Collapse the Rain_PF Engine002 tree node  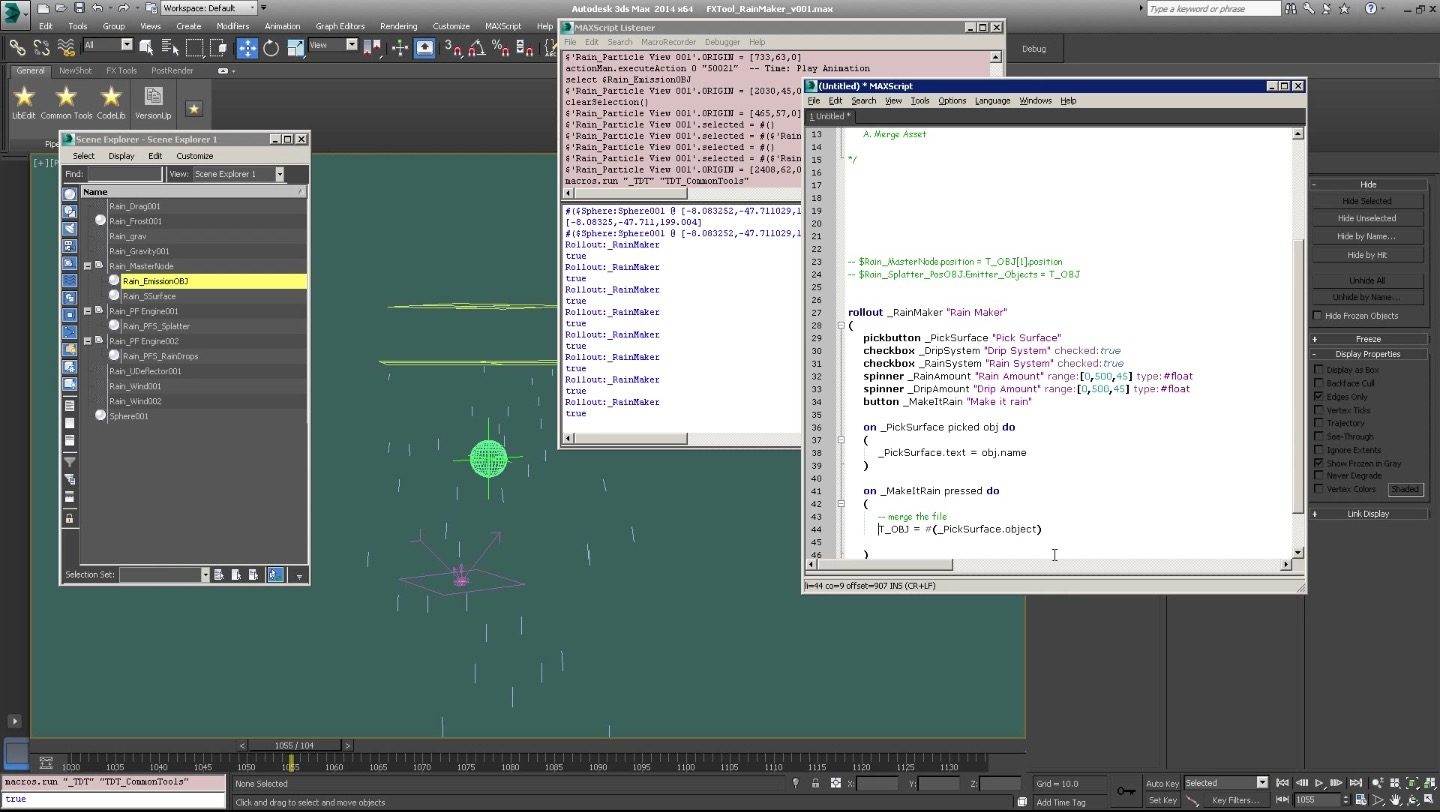87,341
